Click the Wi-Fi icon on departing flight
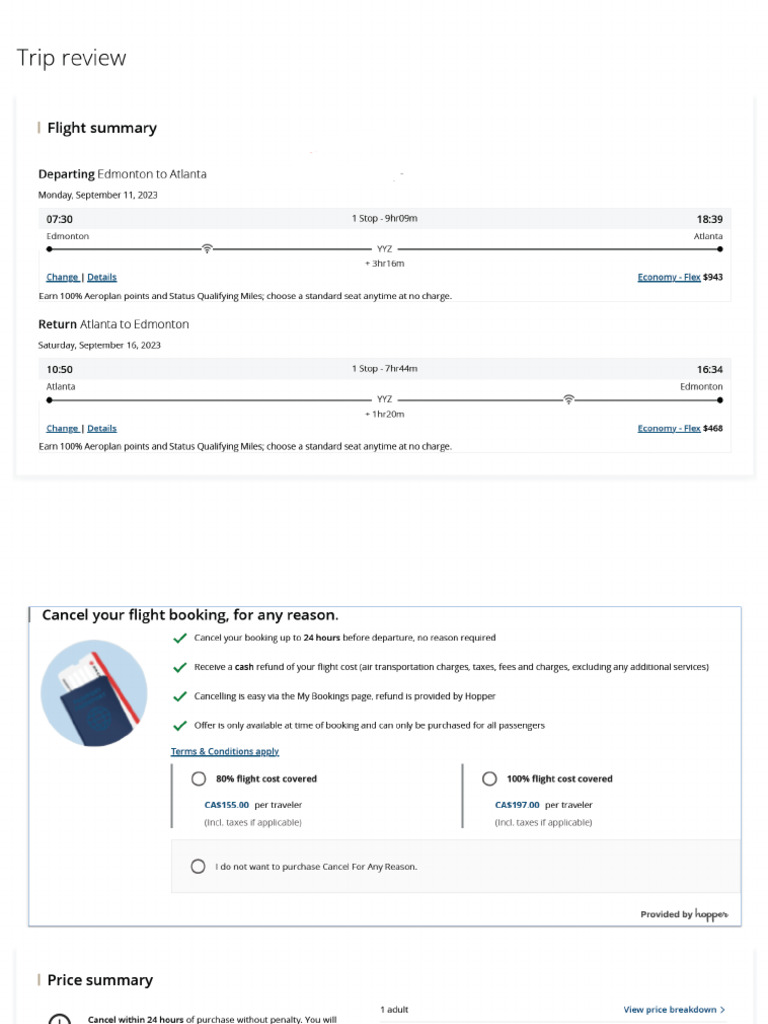This screenshot has height=1024, width=768. pyautogui.click(x=207, y=248)
